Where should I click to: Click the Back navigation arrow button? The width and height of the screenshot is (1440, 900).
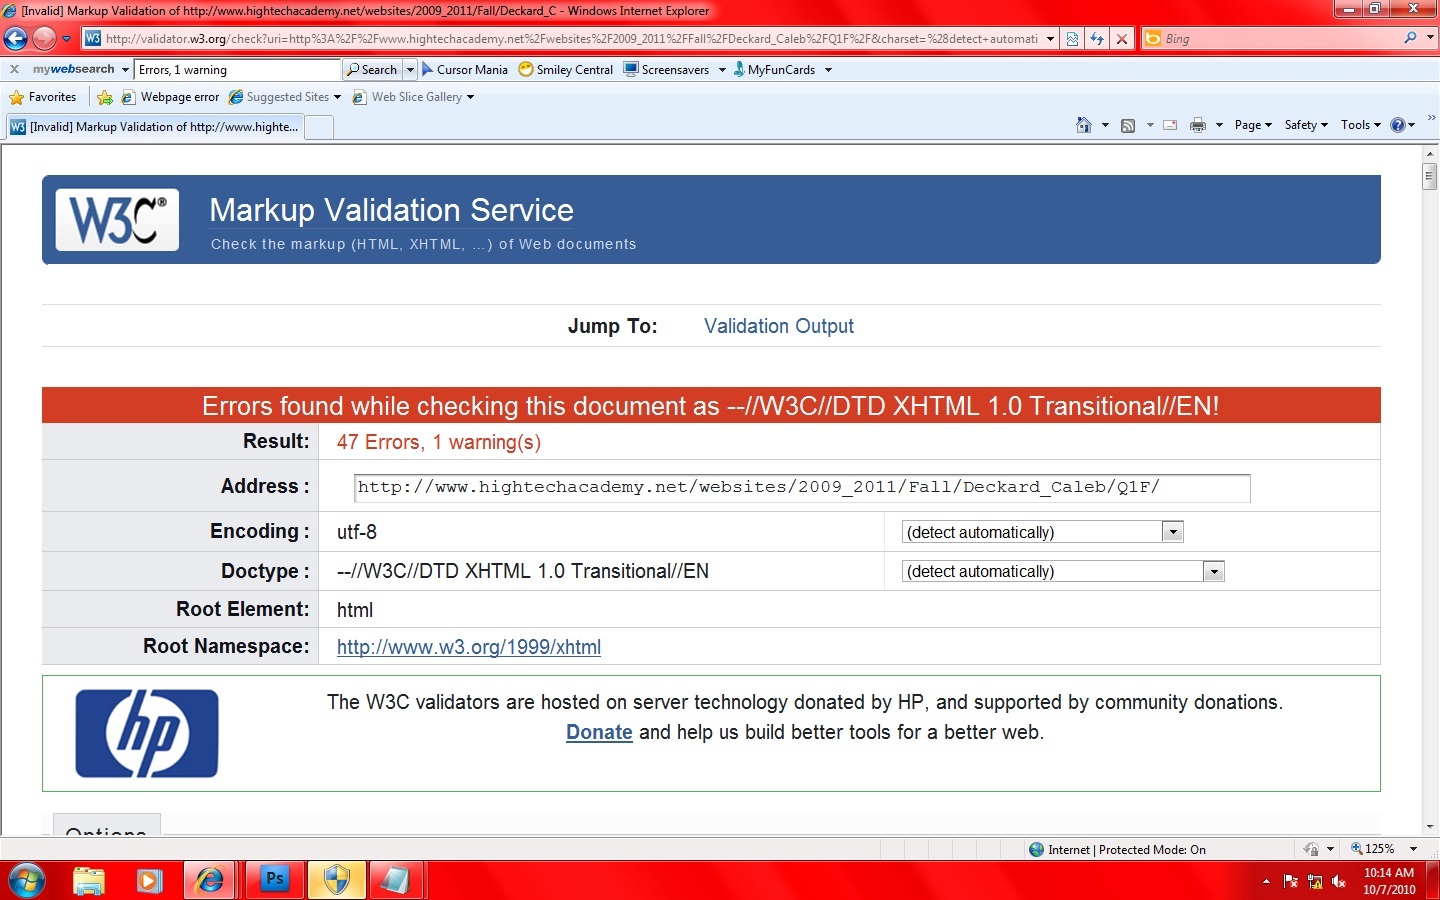click(x=16, y=39)
